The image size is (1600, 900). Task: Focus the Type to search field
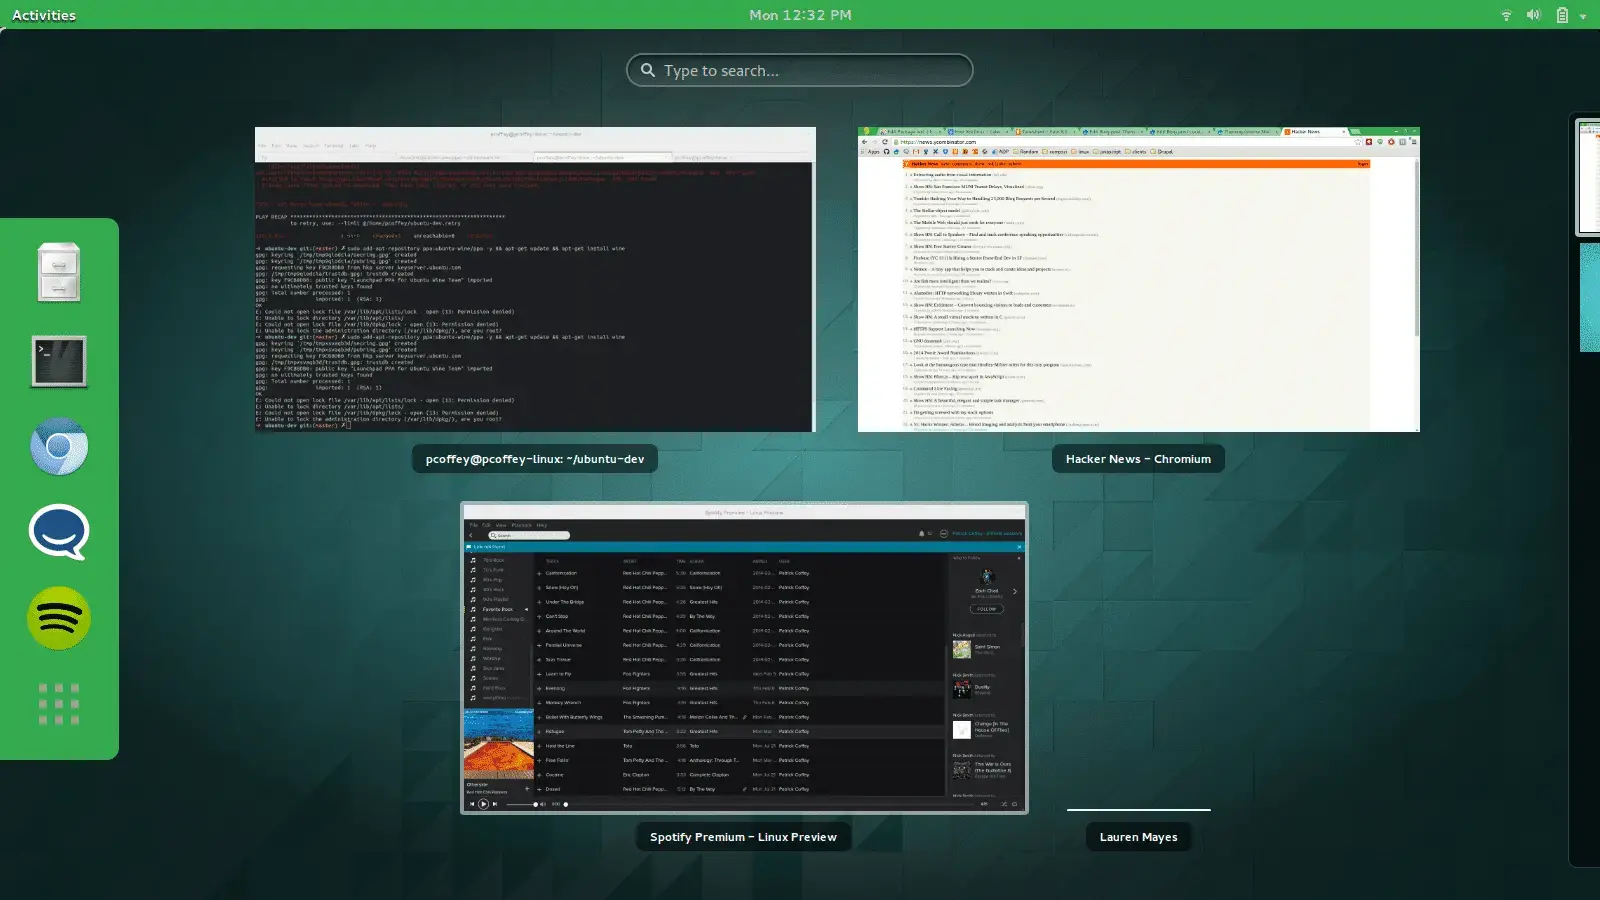point(800,70)
